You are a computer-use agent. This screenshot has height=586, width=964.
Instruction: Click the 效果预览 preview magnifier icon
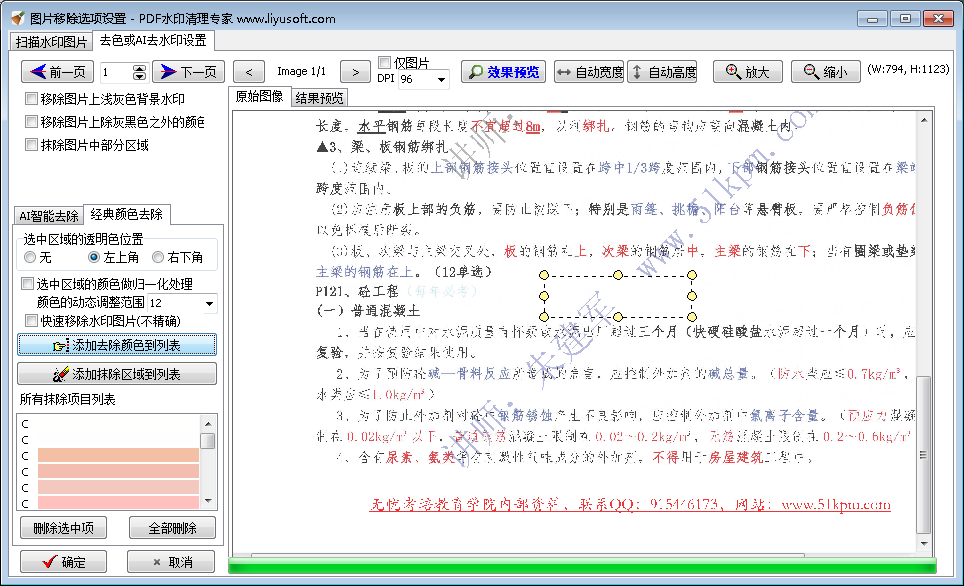click(x=478, y=71)
